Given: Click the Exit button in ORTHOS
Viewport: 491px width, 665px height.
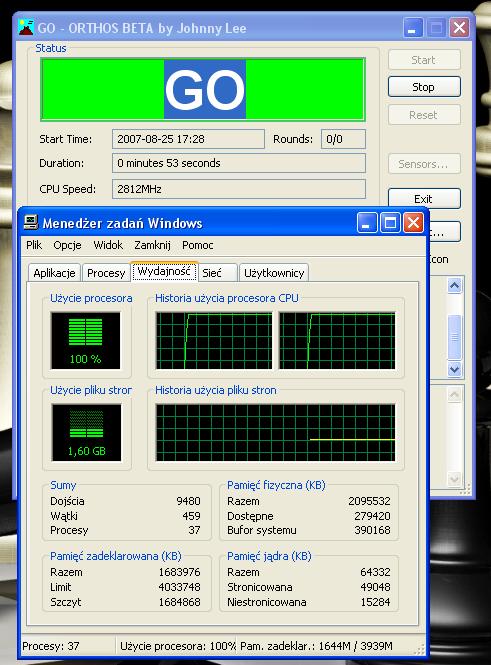Looking at the screenshot, I should point(424,199).
